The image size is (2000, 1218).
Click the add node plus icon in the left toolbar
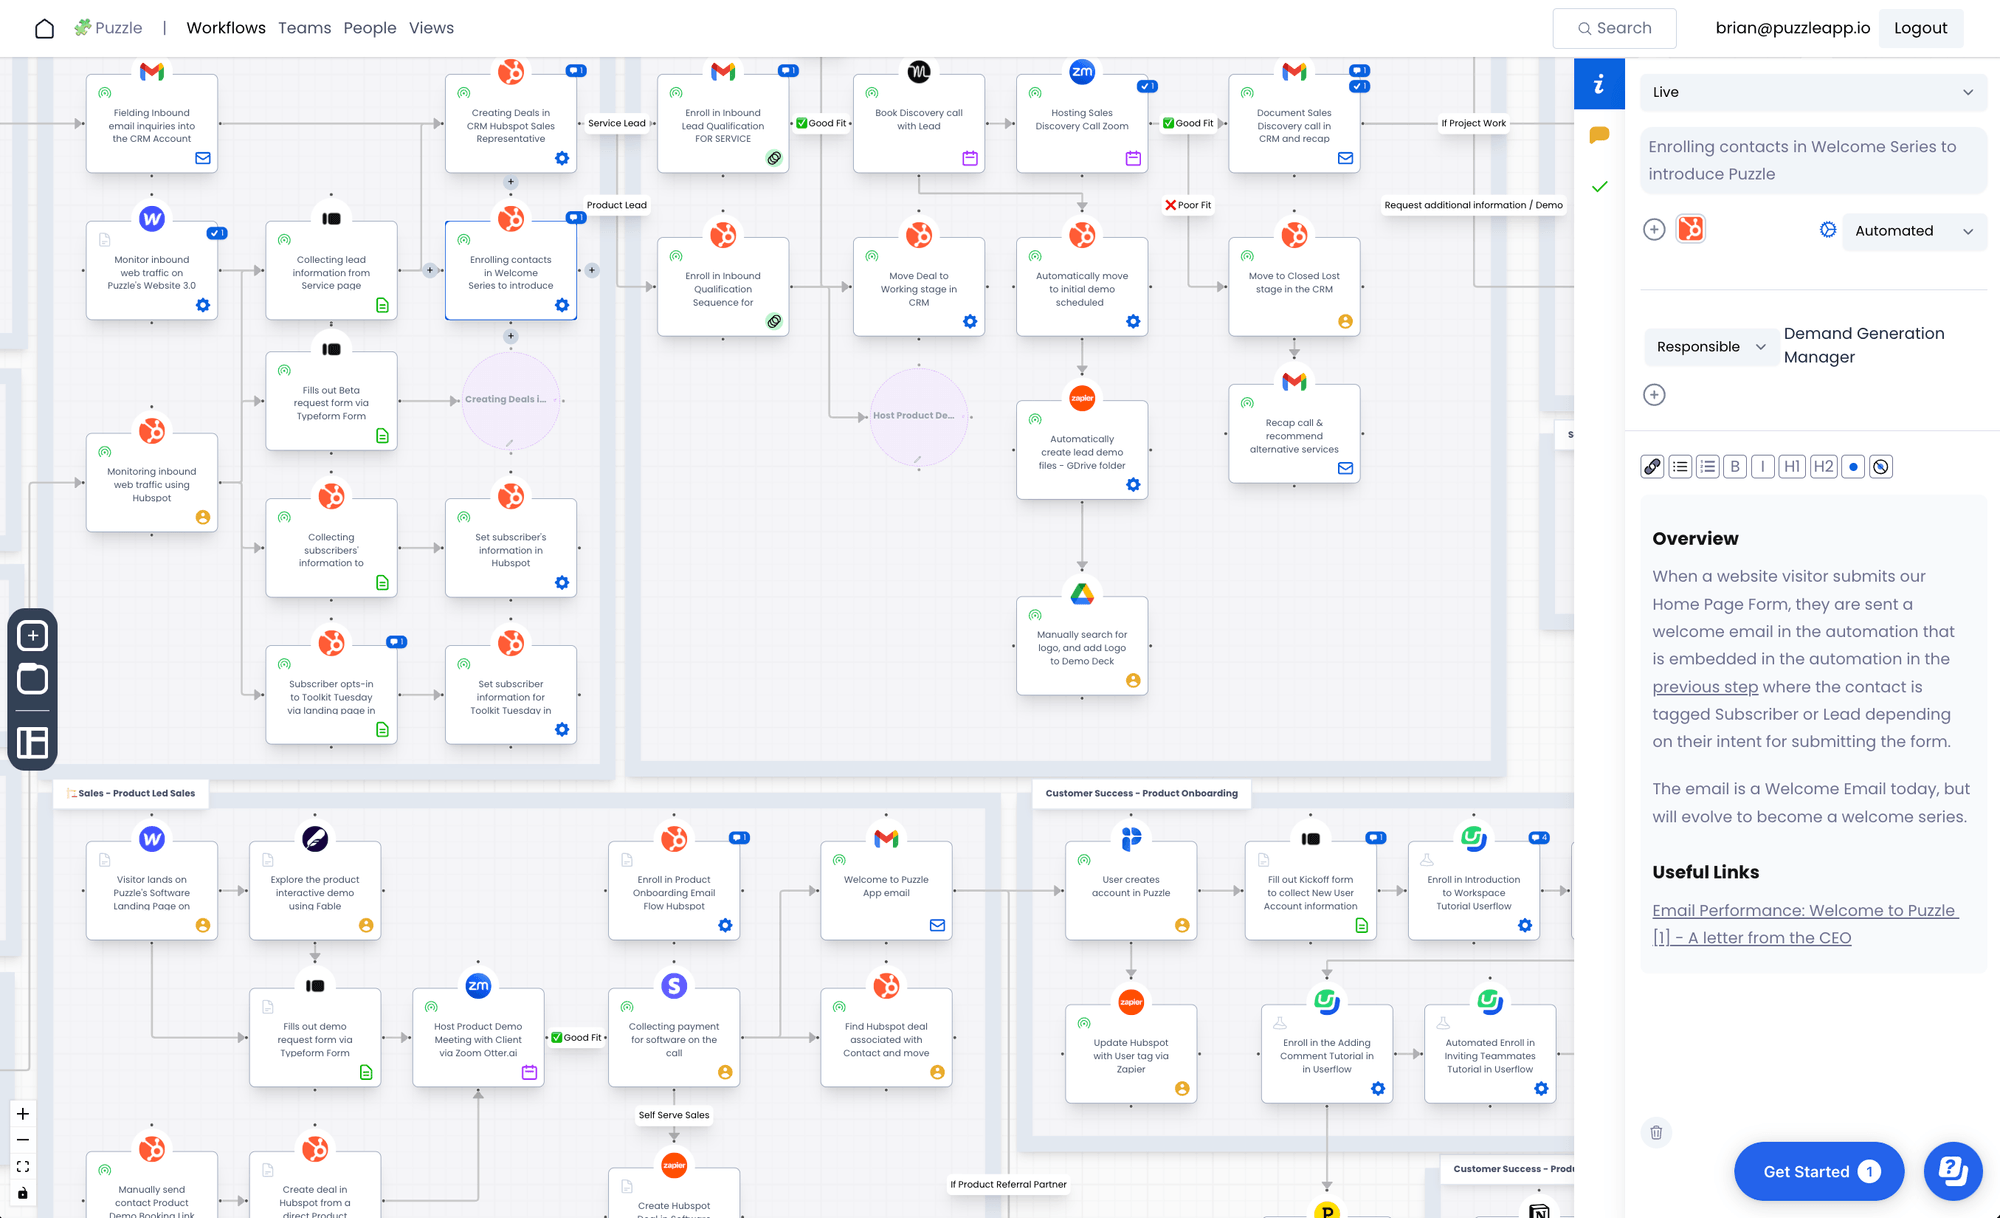(x=32, y=635)
